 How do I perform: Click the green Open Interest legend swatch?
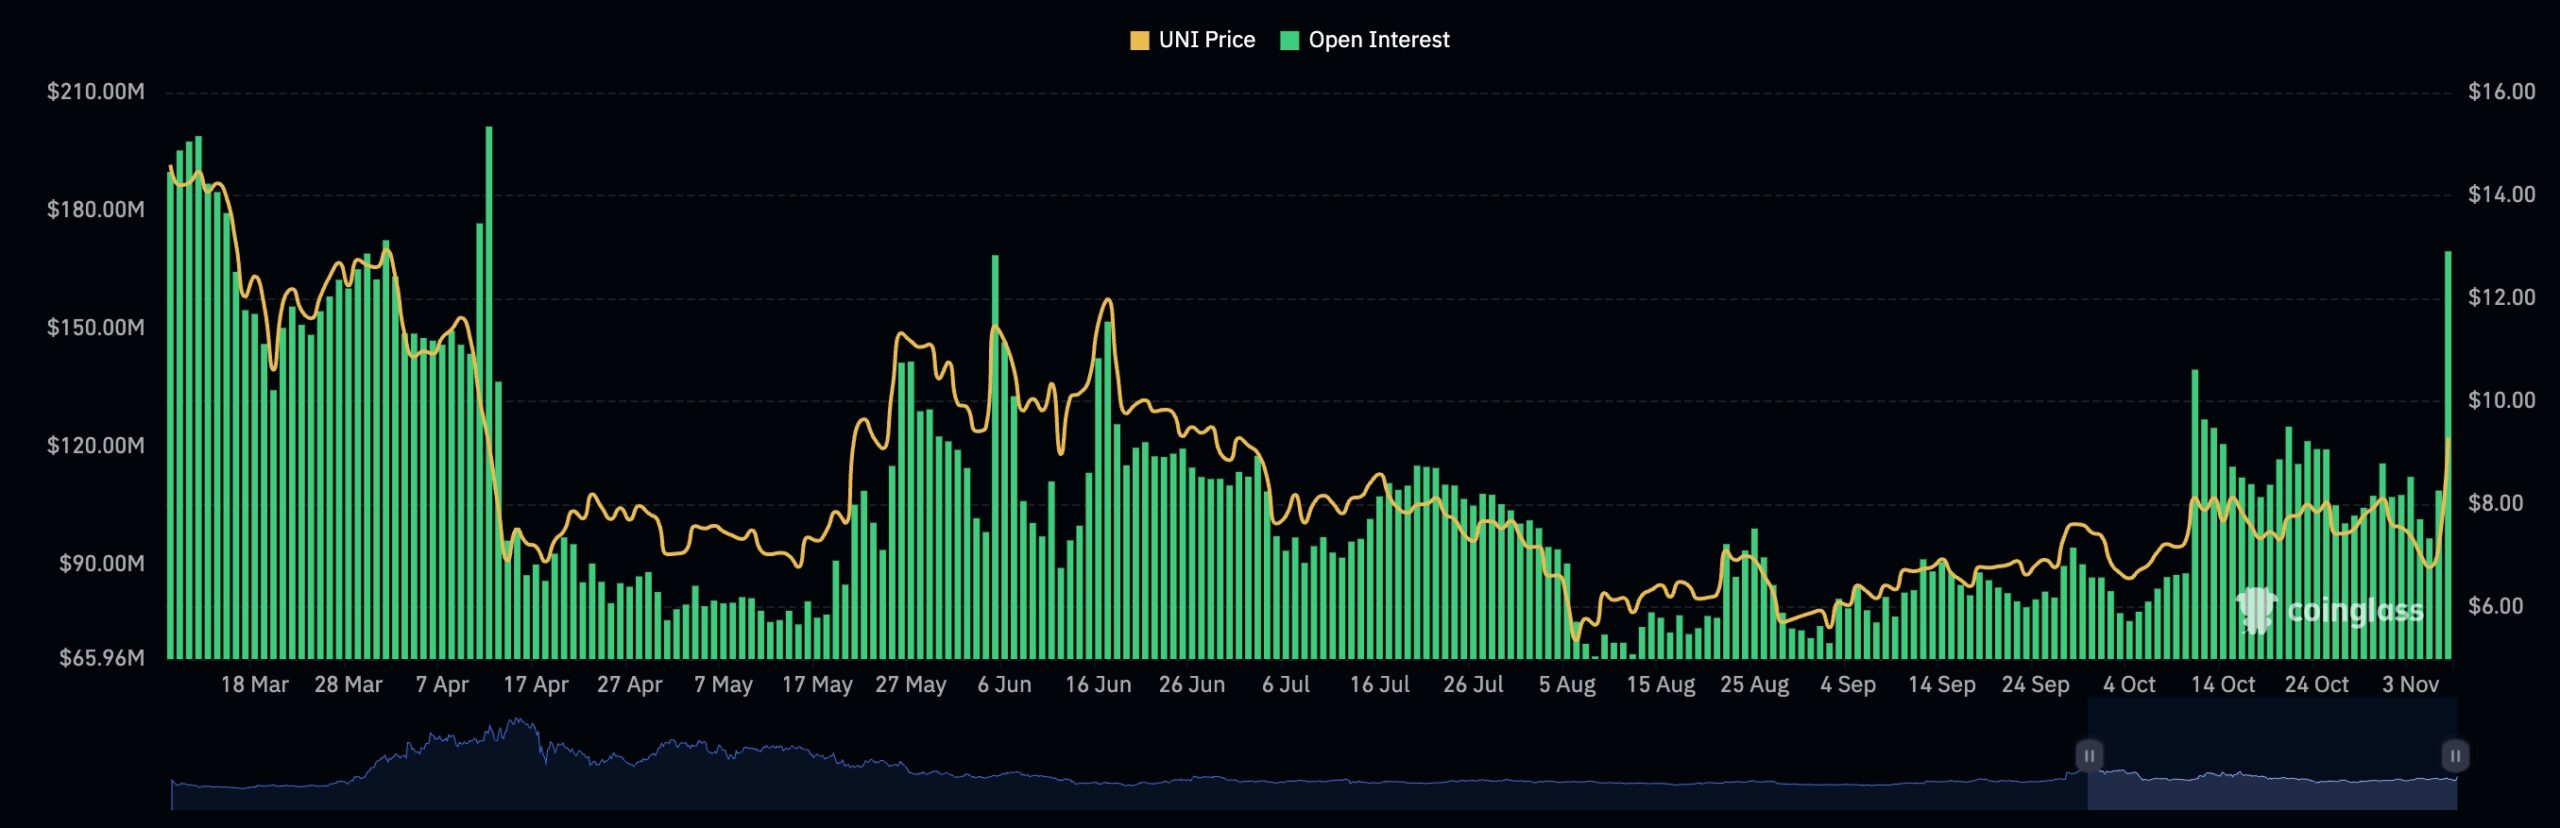click(1290, 41)
